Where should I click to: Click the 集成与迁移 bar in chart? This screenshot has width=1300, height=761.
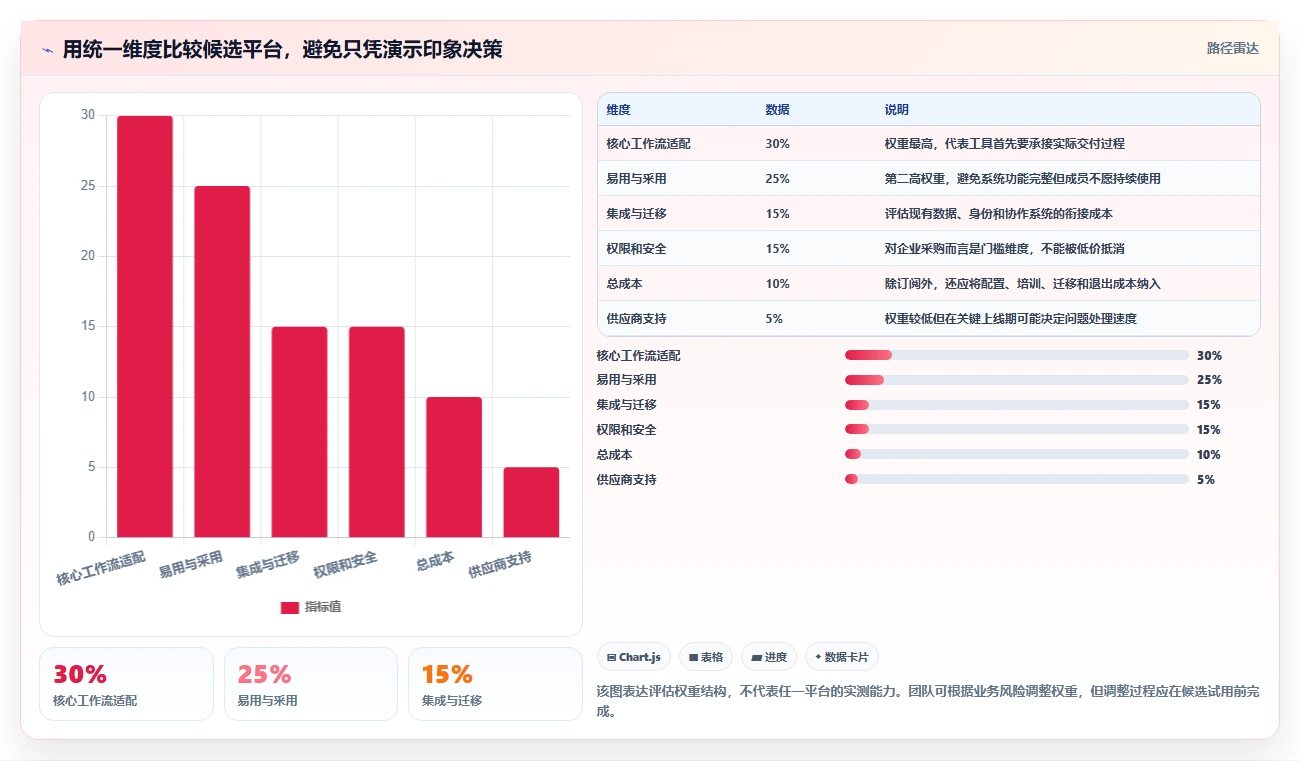pos(299,432)
